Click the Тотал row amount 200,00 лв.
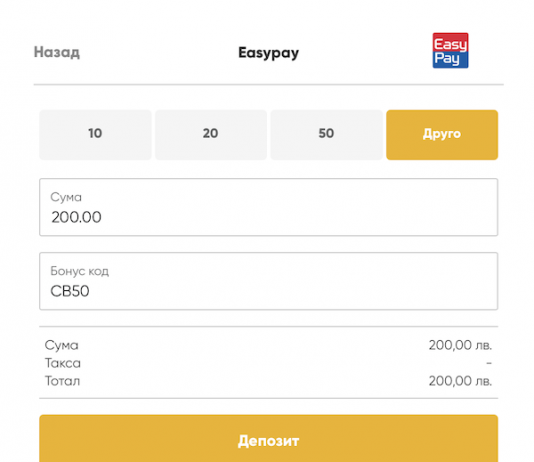 [x=460, y=381]
